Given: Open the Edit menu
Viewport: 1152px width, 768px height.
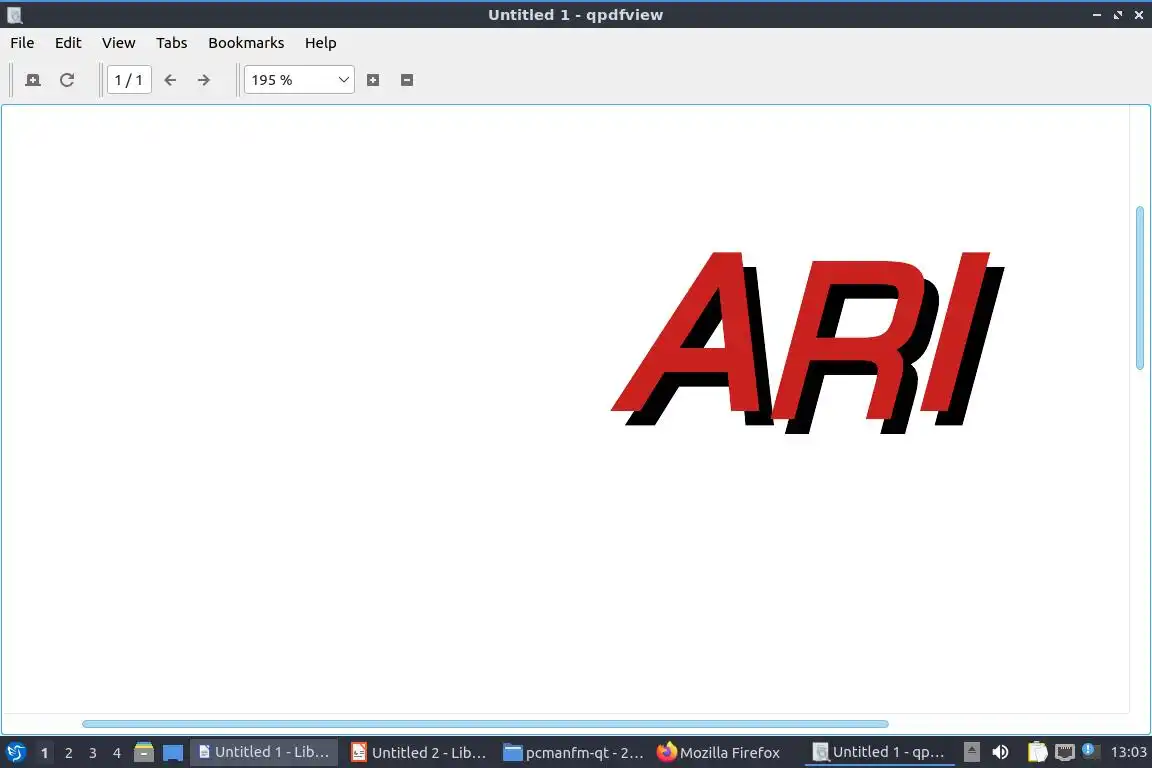Looking at the screenshot, I should (68, 43).
